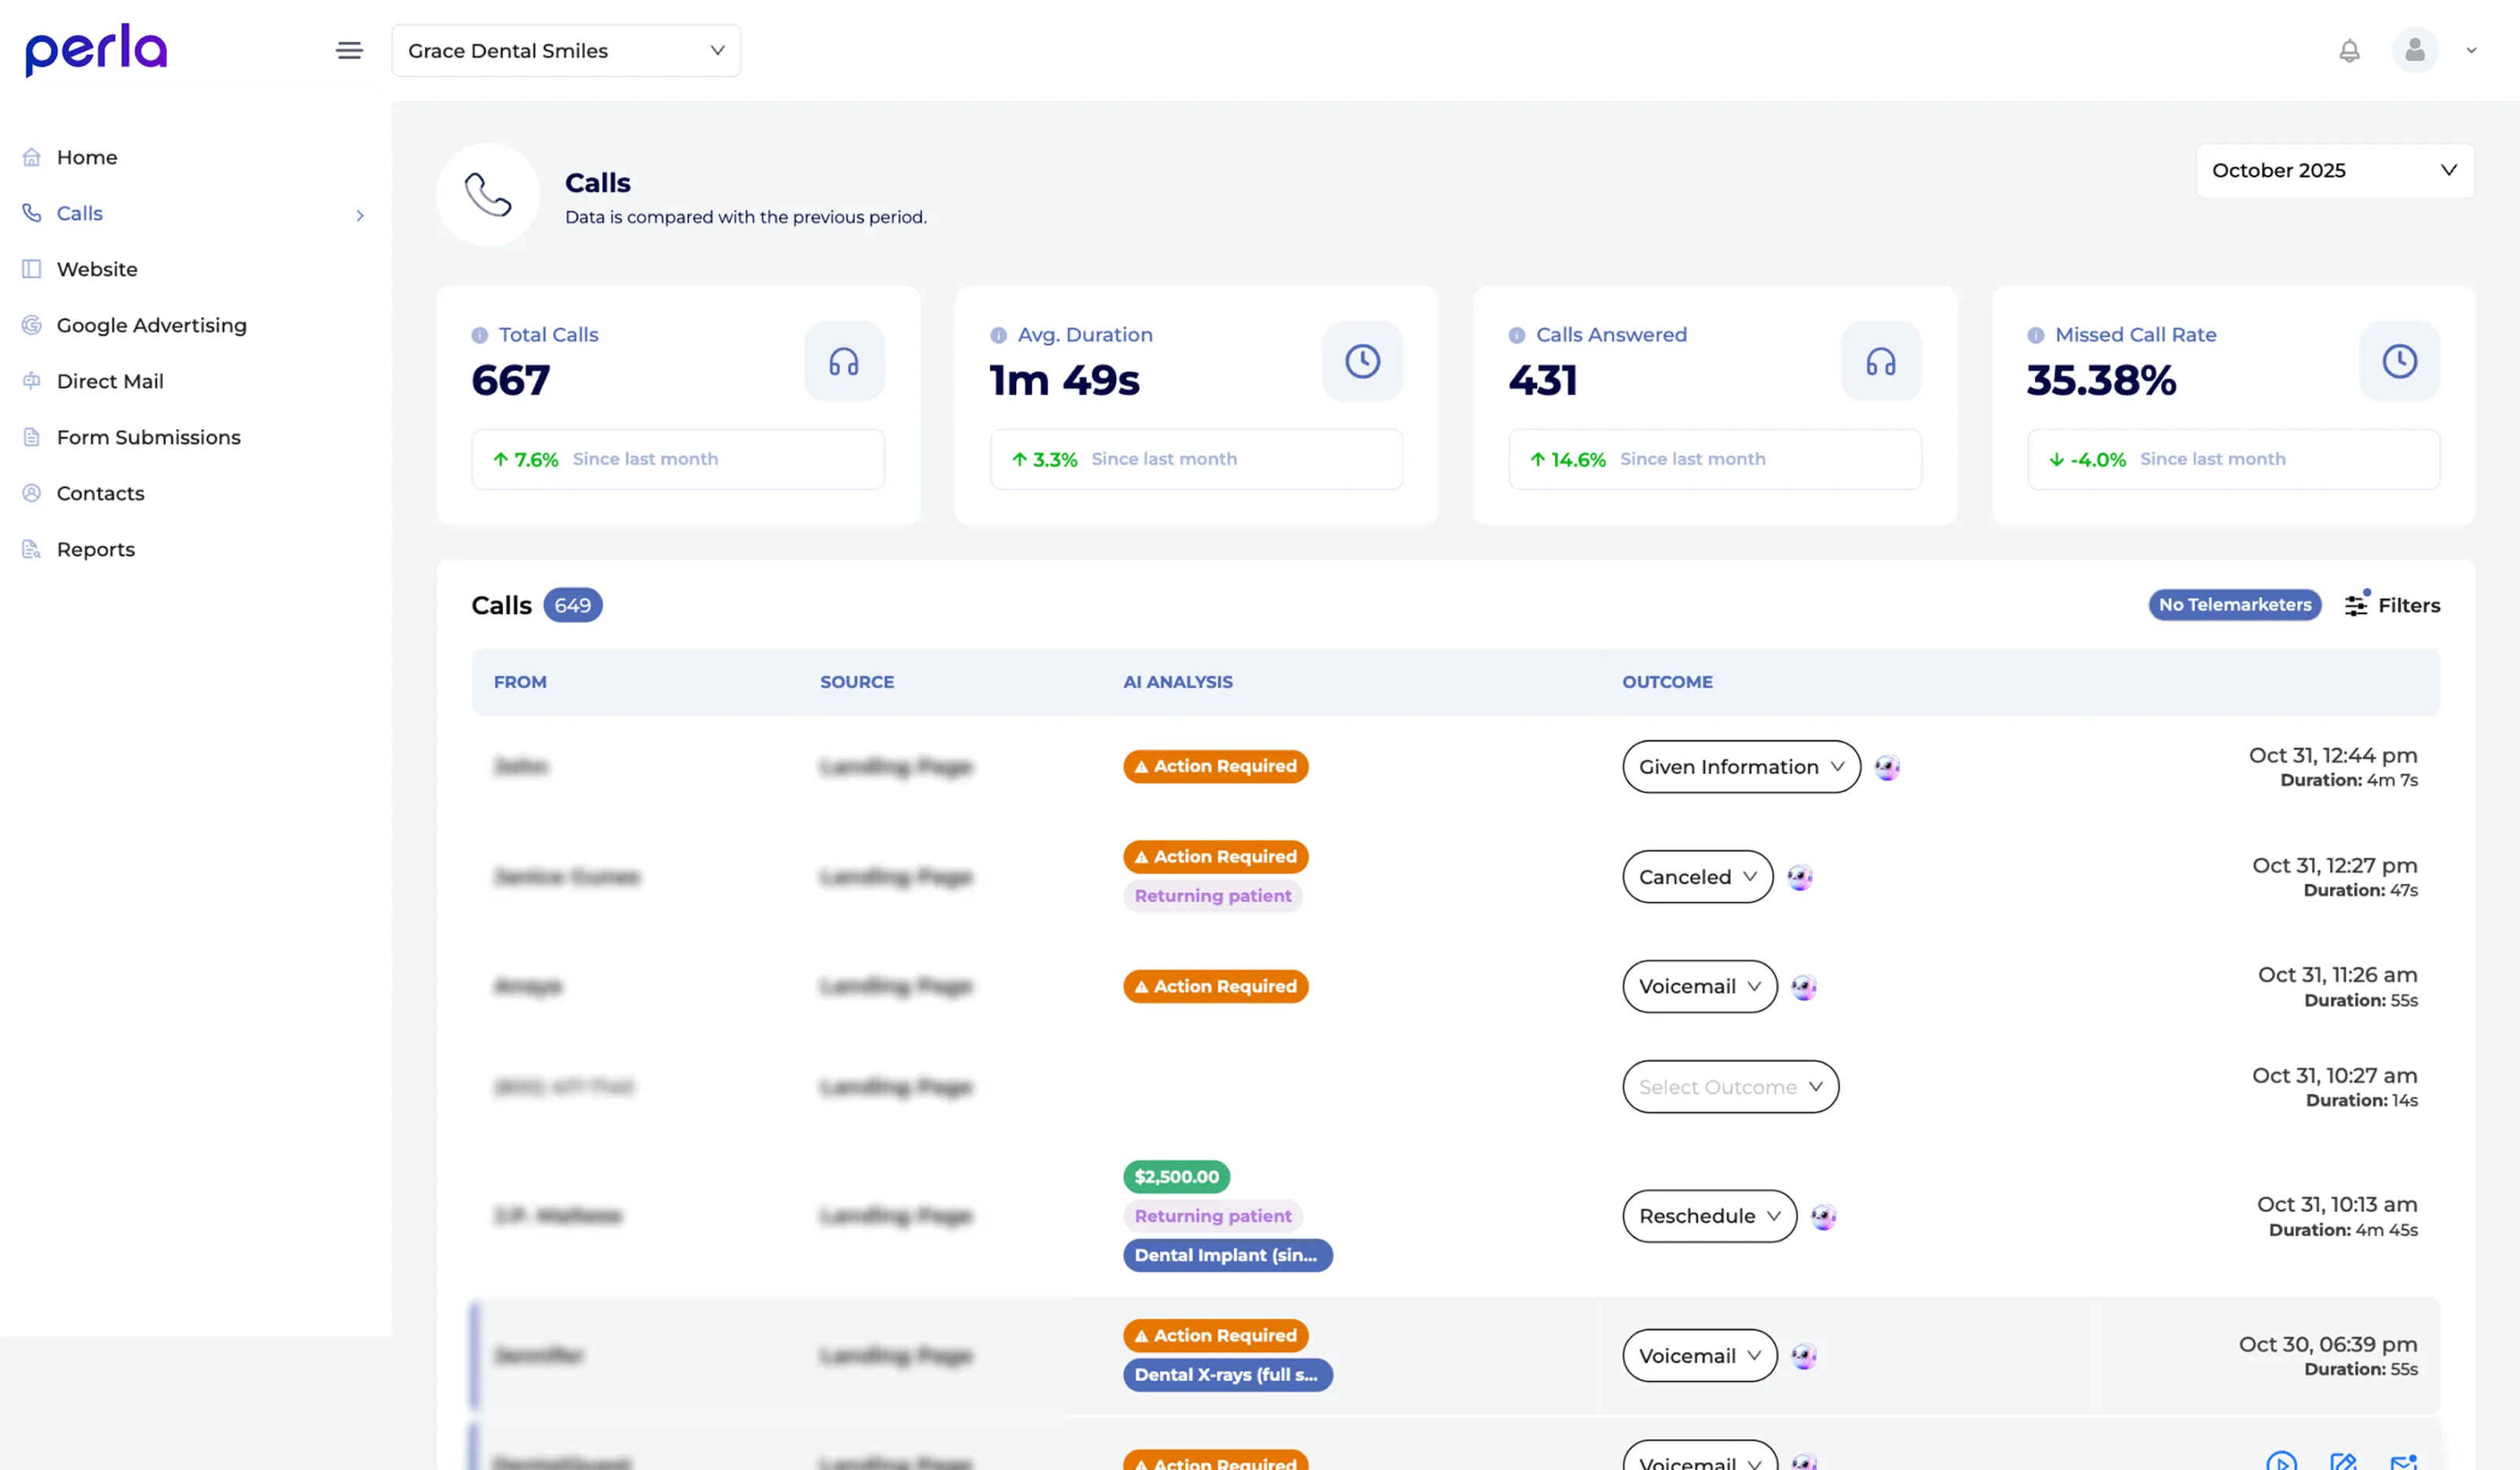The image size is (2520, 1470).
Task: Navigate to the Reports section
Action: point(95,549)
